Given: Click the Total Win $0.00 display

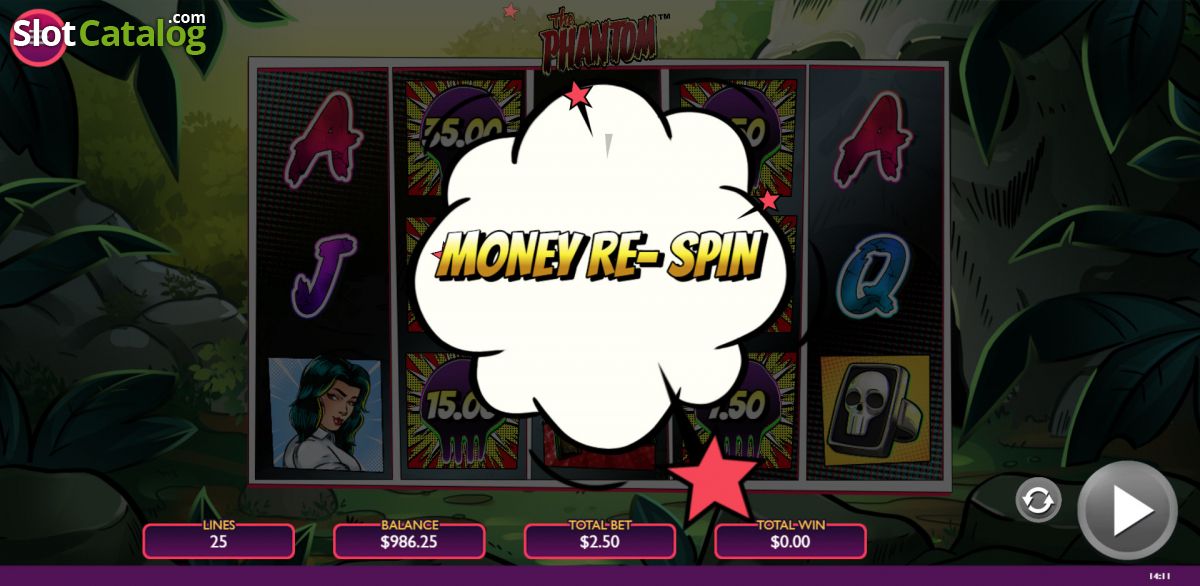Looking at the screenshot, I should (x=790, y=541).
